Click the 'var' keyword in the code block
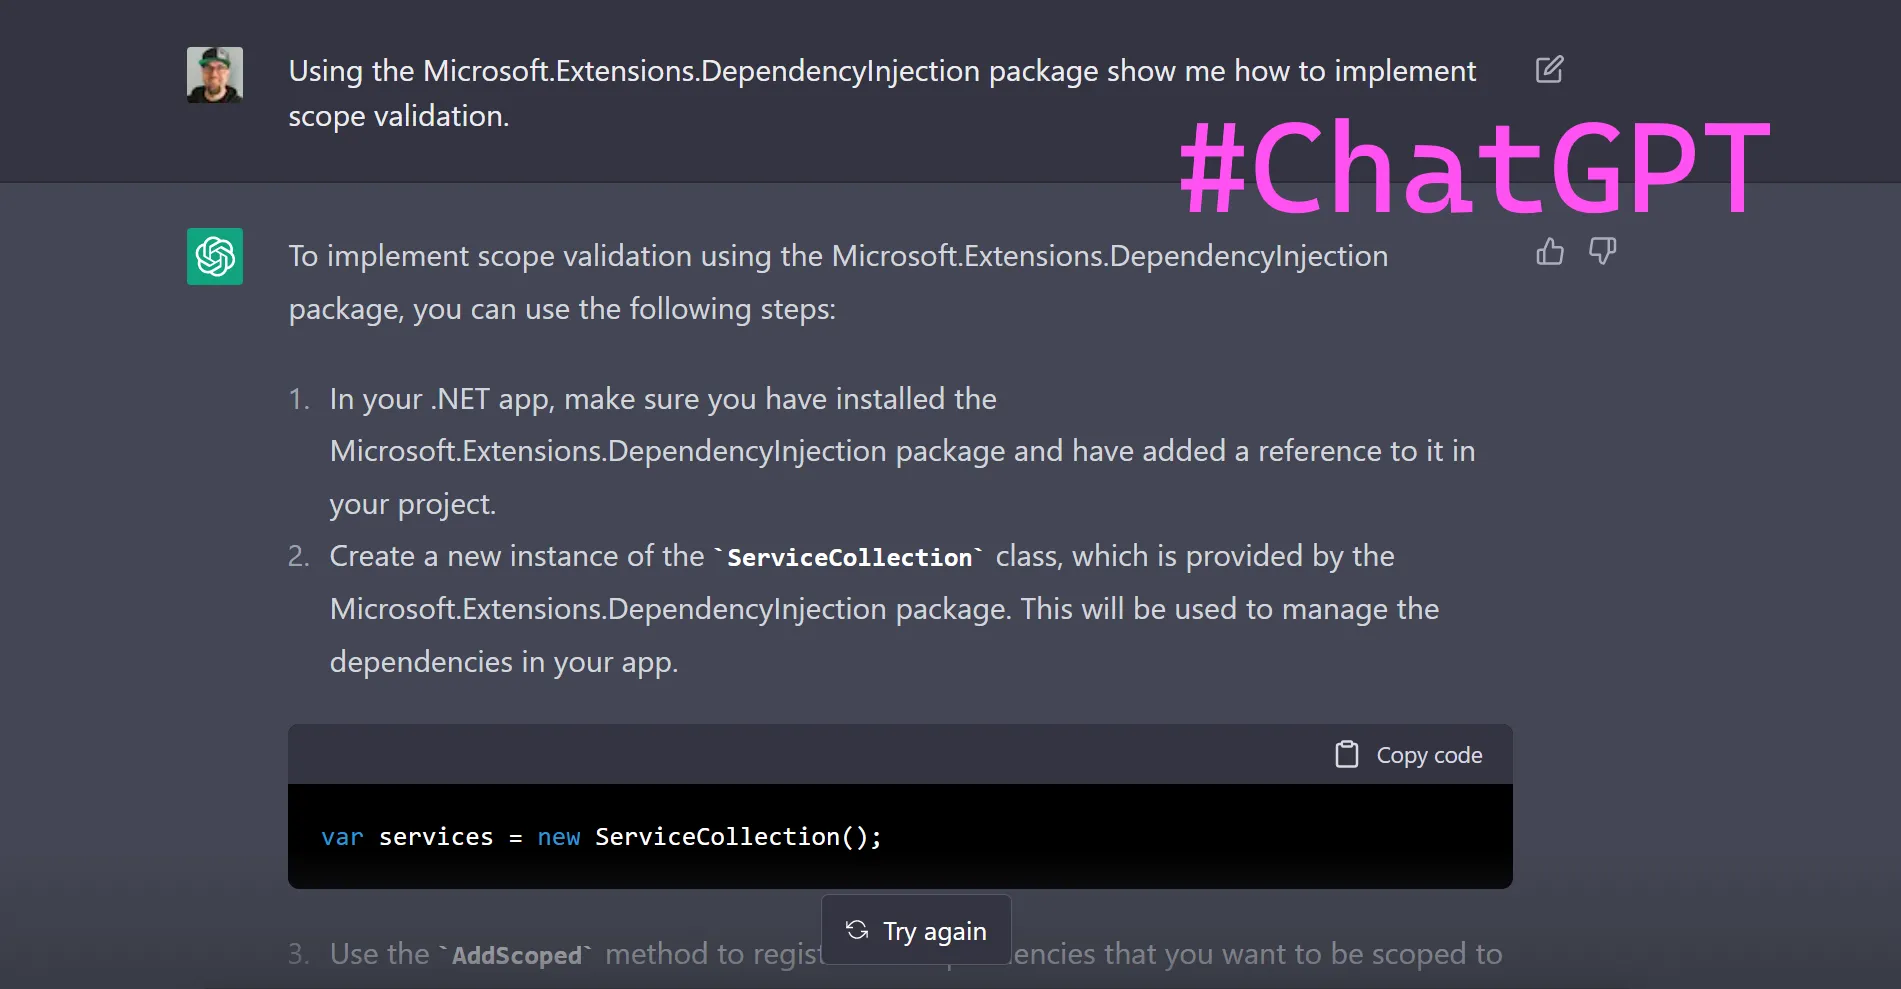Screen dimensions: 1901x989 (x=342, y=837)
